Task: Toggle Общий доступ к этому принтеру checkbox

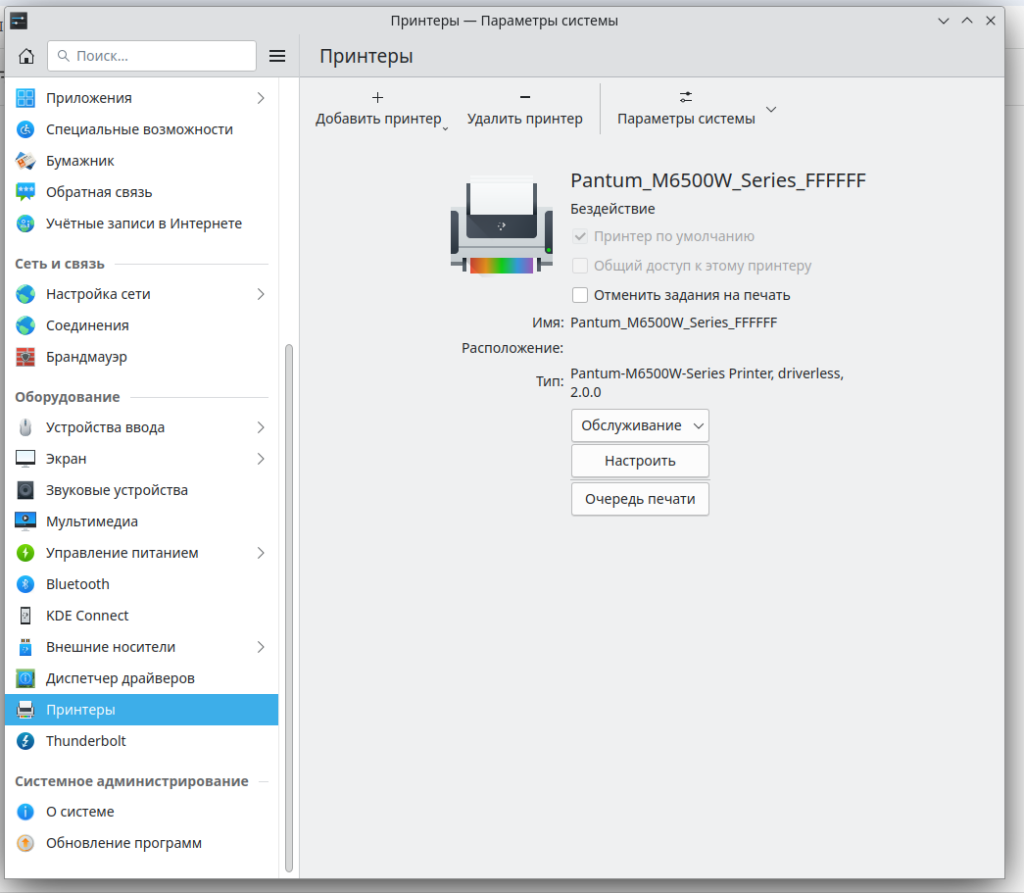Action: pos(580,266)
